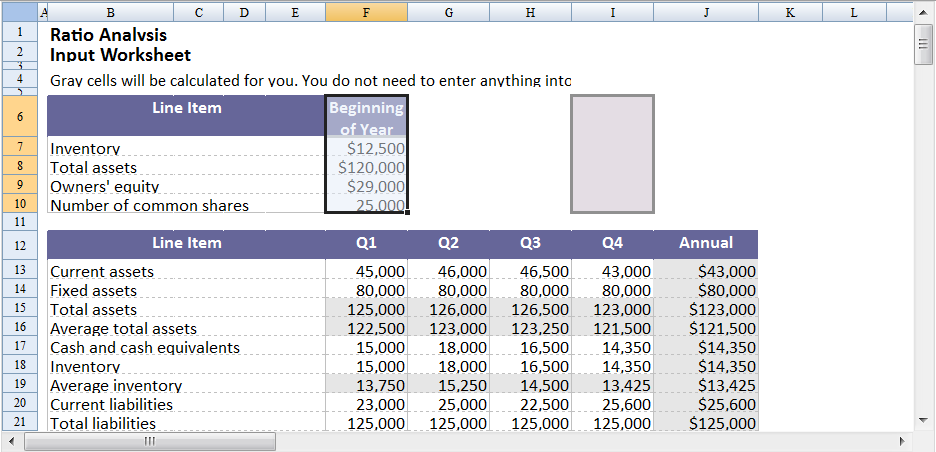Click the Q4 Current liabilities value 25,600
The height and width of the screenshot is (452, 936).
click(x=612, y=404)
